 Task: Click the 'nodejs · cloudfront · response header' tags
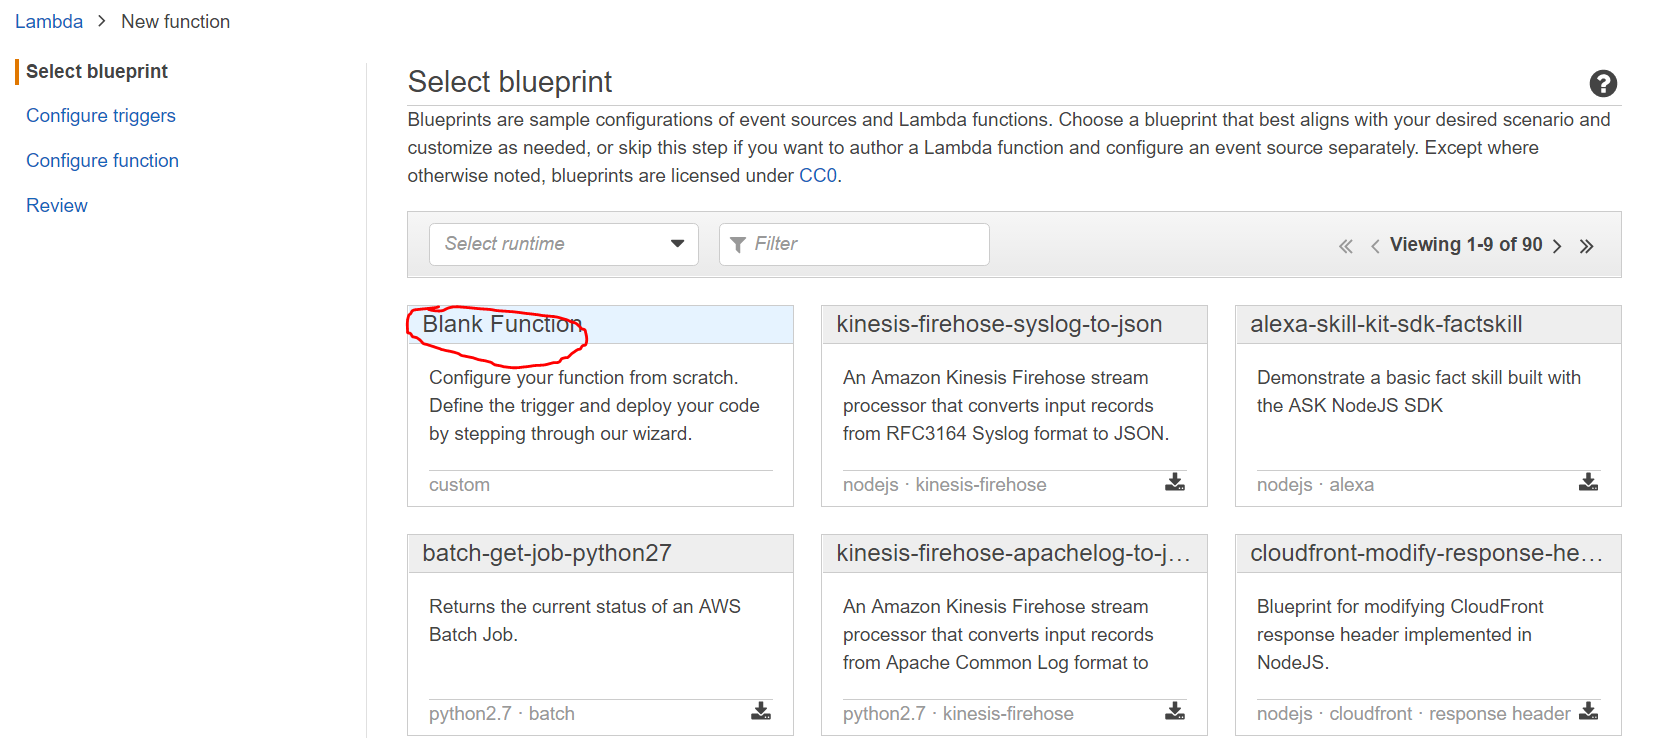[x=1414, y=714]
